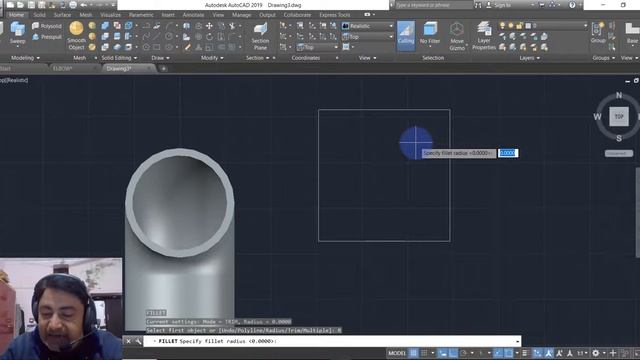Click the fillet radius dynamic input field
This screenshot has width=640, height=360.
[508, 153]
